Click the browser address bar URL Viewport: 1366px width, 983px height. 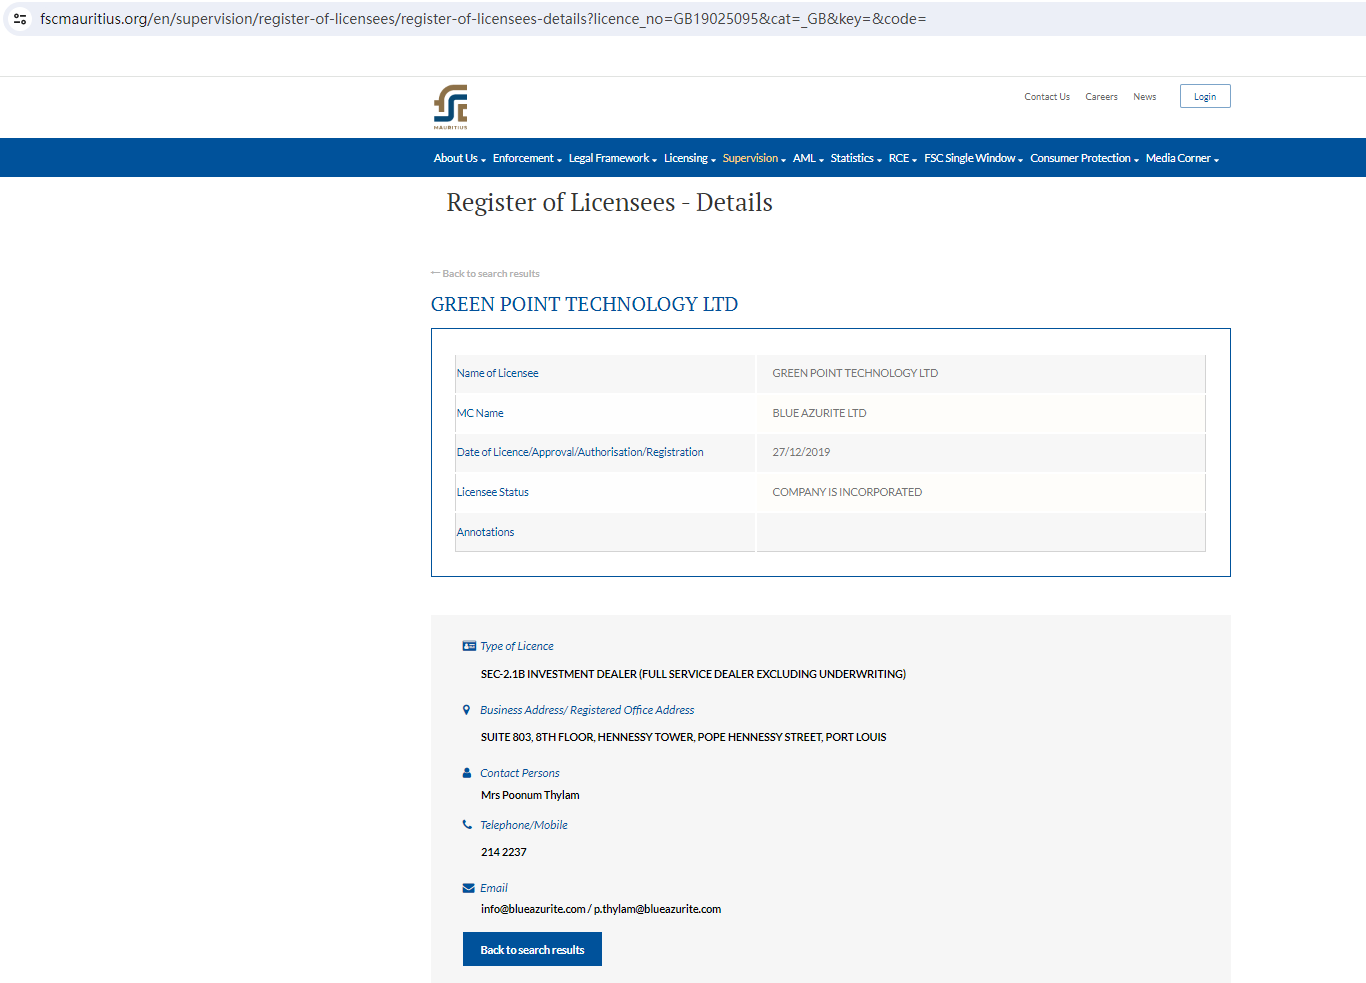pos(483,19)
